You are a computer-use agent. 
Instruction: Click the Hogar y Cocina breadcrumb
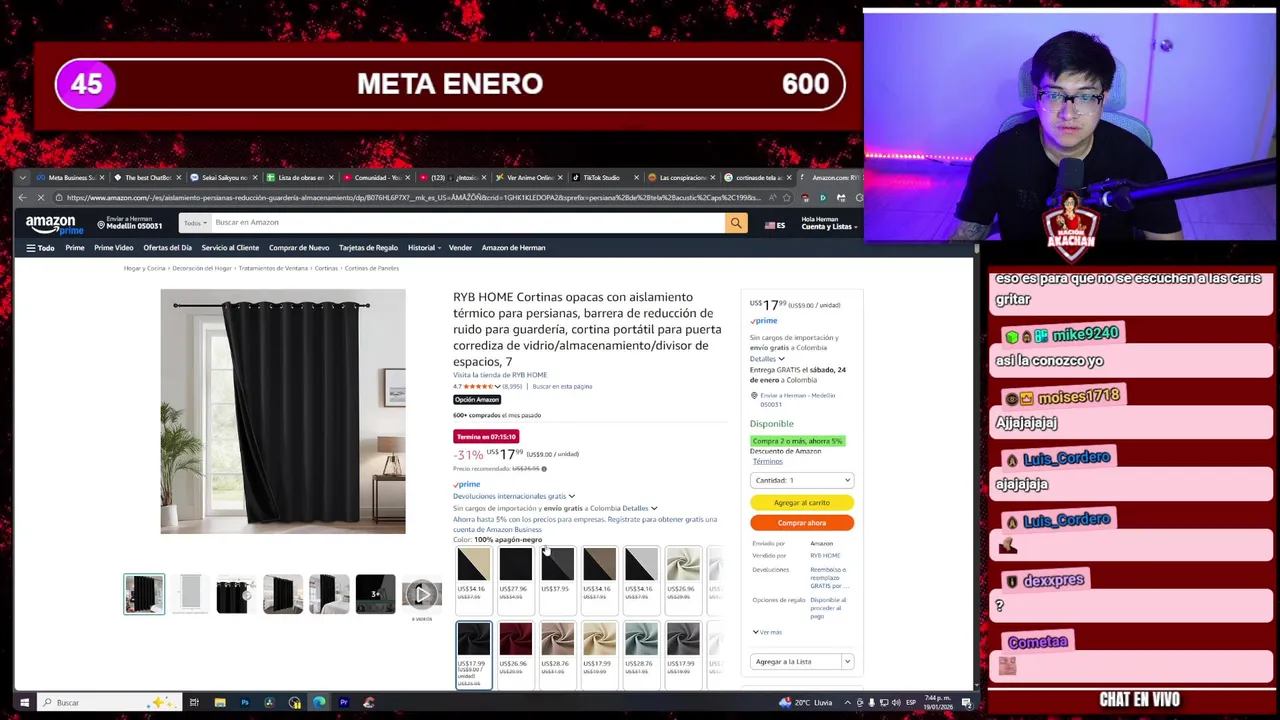coord(144,268)
